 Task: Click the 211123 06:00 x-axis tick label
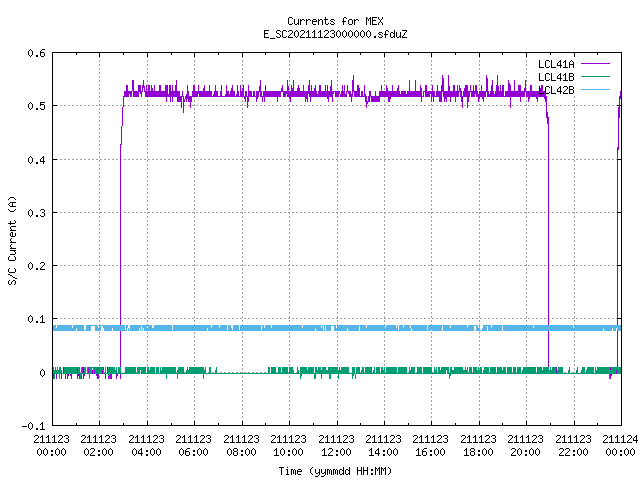pyautogui.click(x=193, y=446)
